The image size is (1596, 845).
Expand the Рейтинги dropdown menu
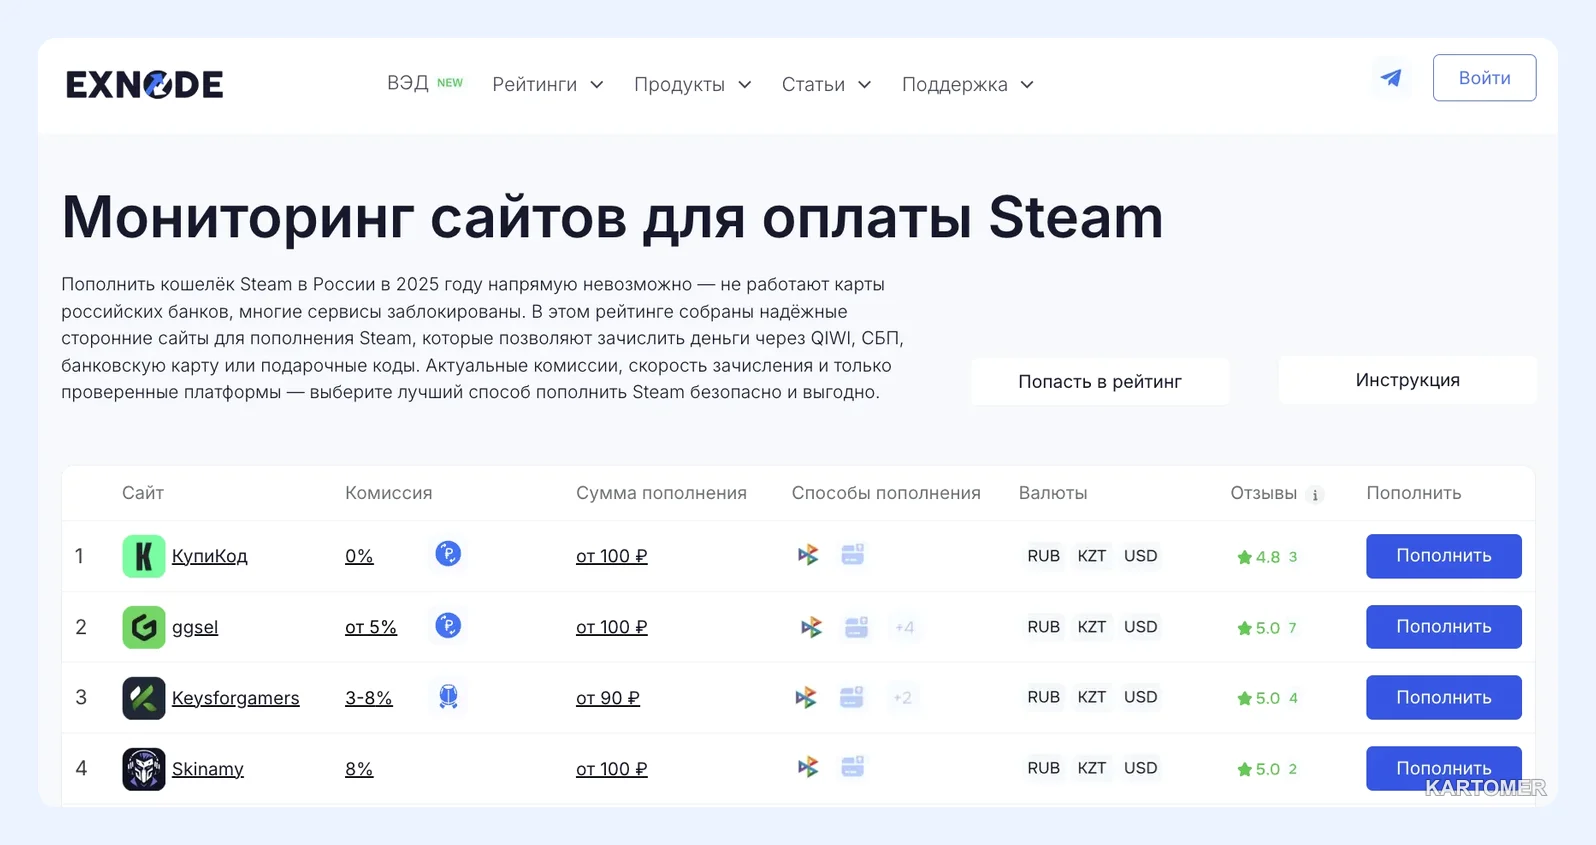click(548, 85)
